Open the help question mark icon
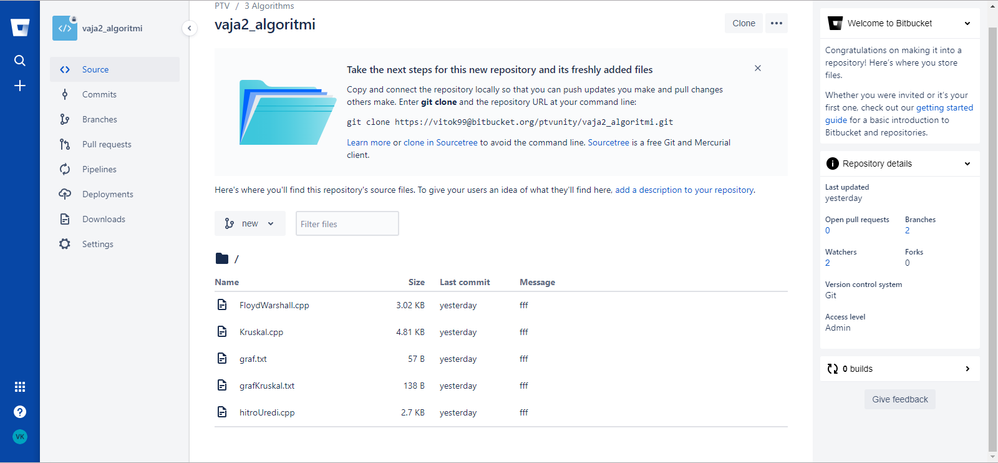The image size is (998, 463). point(20,411)
